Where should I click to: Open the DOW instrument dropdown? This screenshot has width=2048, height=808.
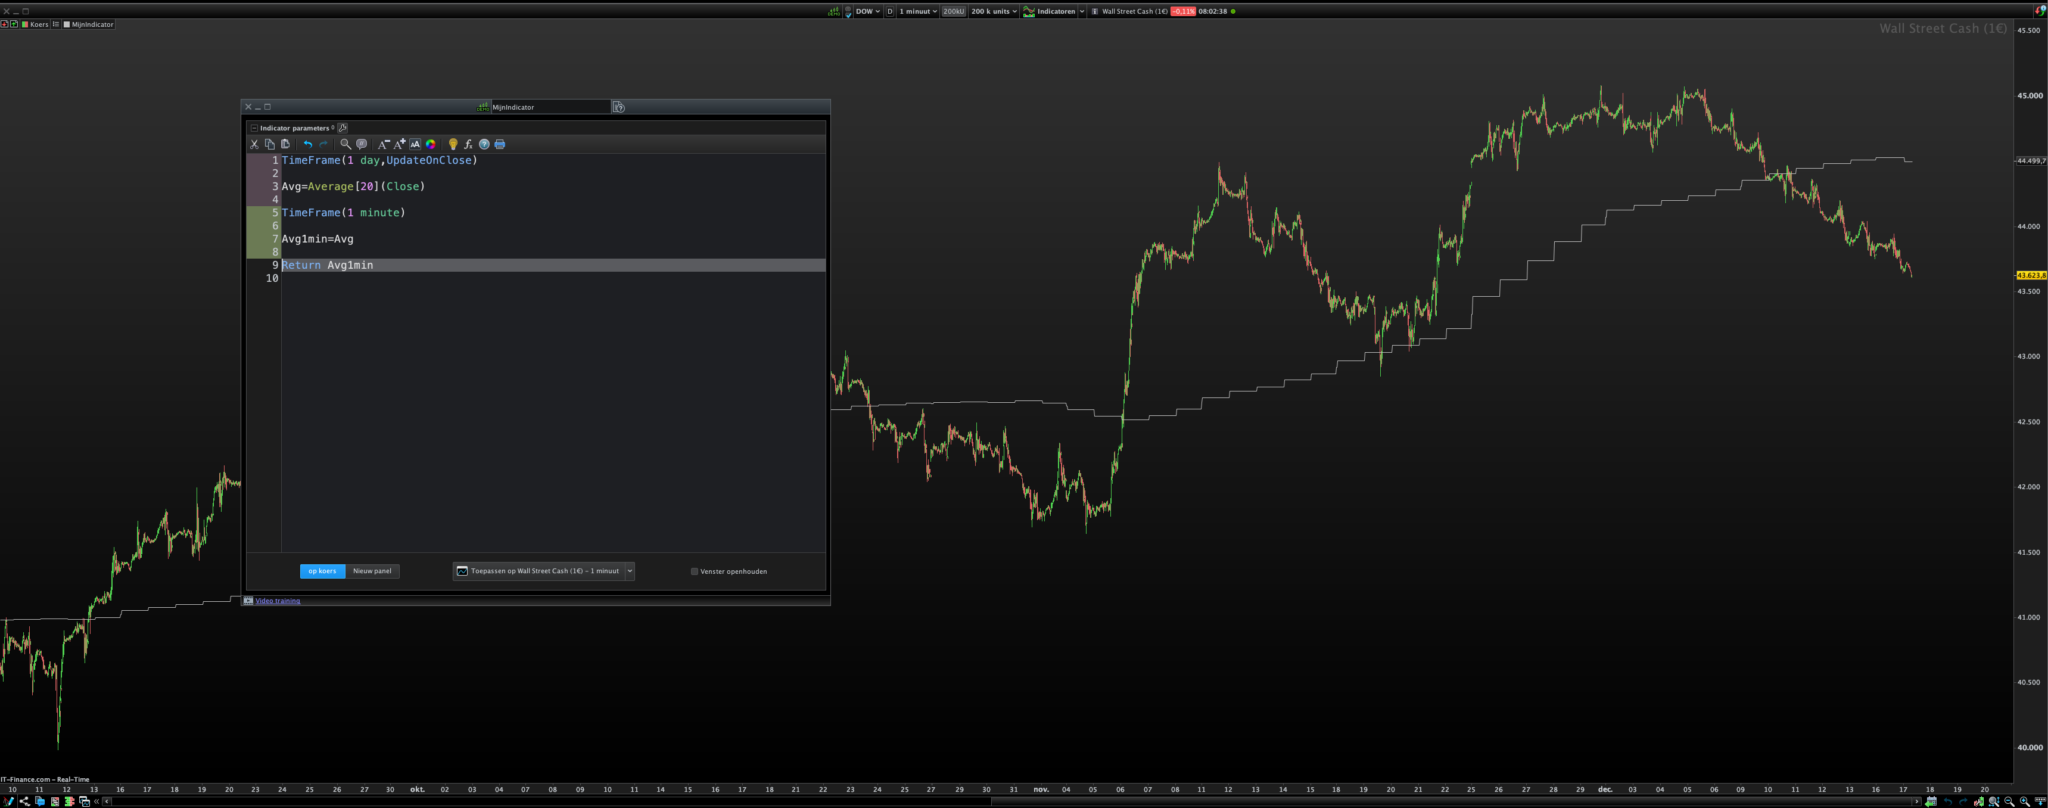pos(867,11)
